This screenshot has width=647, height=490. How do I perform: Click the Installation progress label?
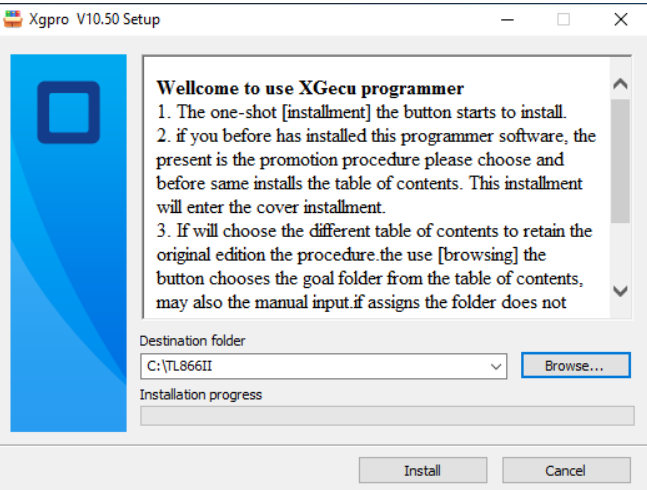[201, 395]
